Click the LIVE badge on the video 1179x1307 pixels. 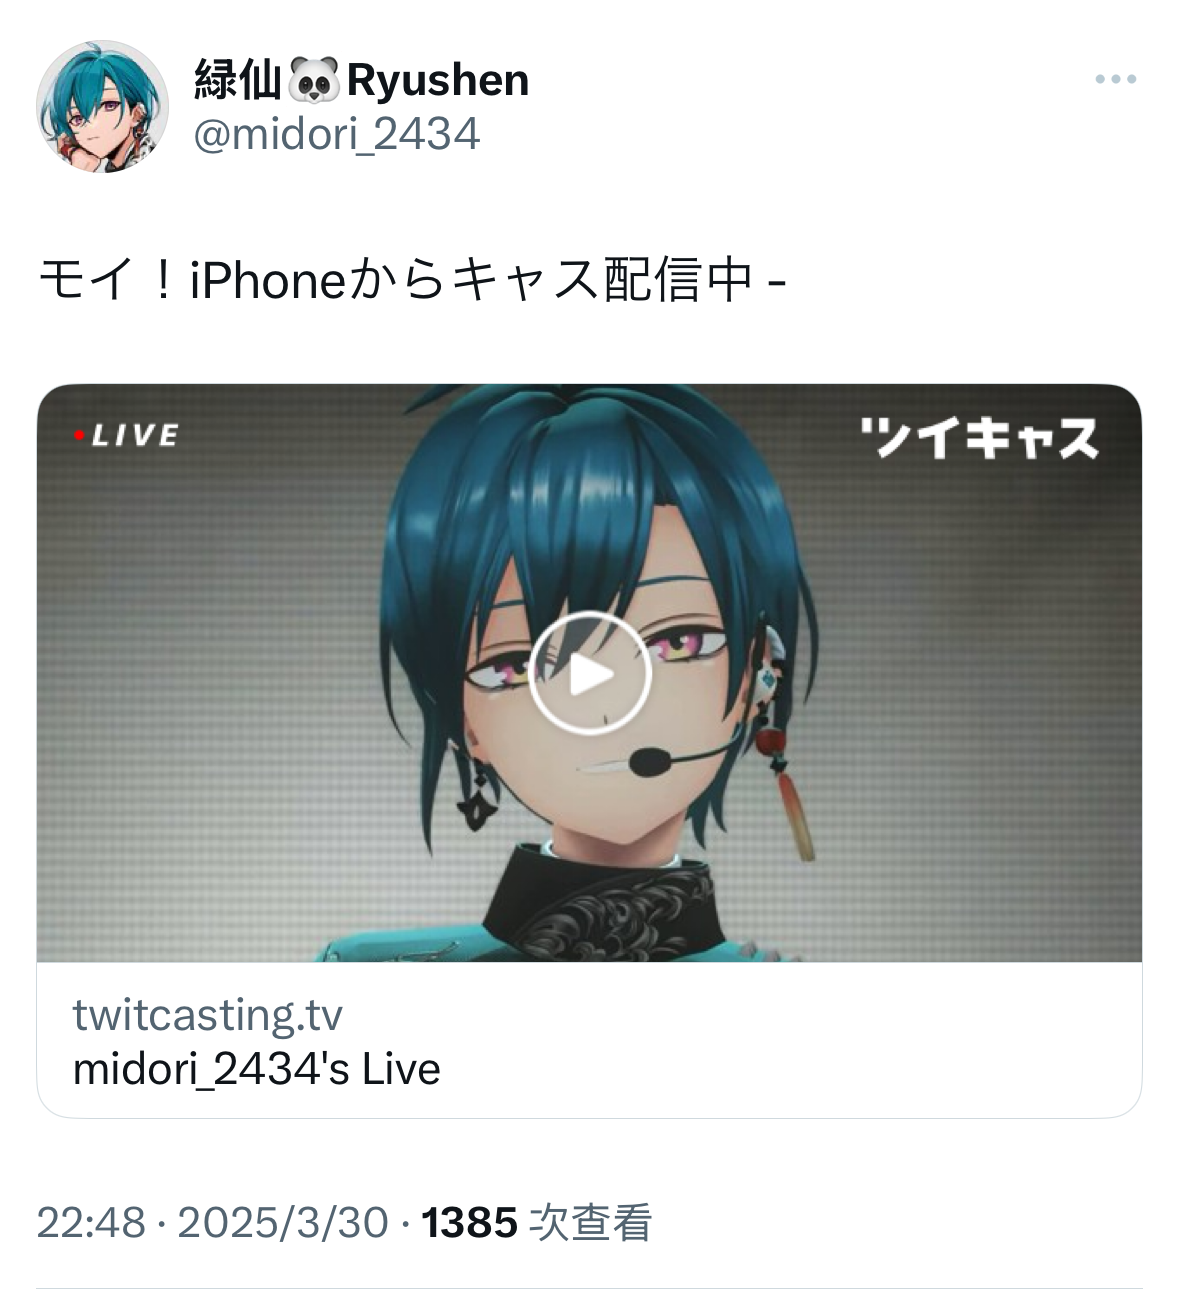pos(127,435)
